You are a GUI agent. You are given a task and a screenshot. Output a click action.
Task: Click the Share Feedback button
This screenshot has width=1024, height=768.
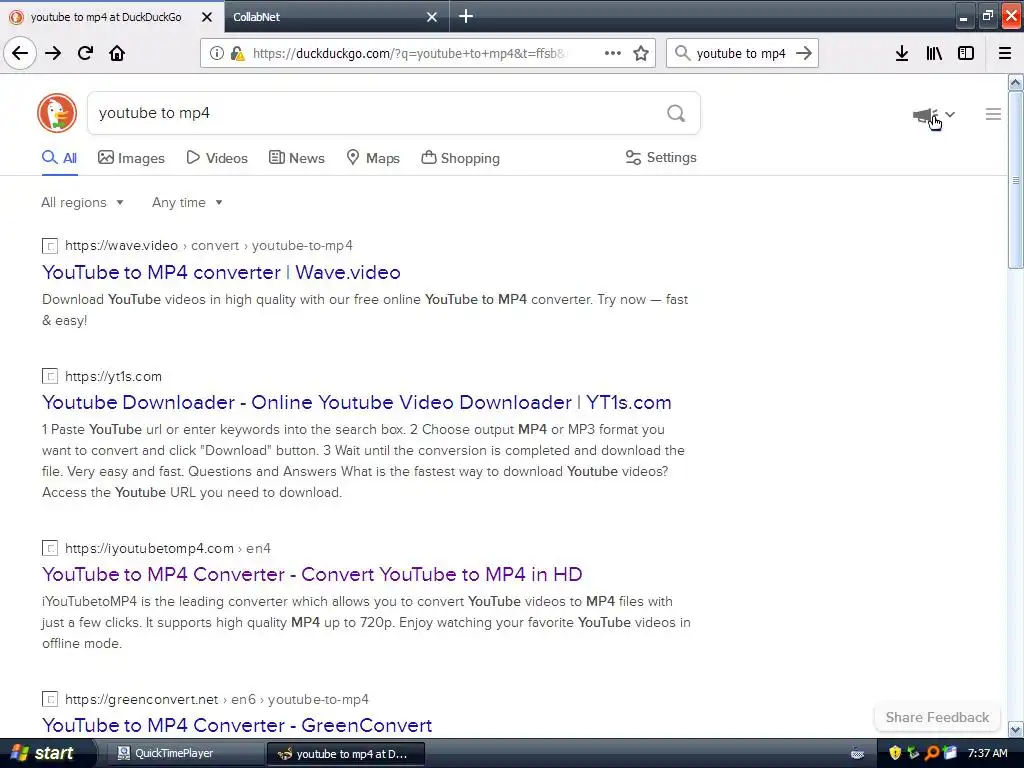937,717
